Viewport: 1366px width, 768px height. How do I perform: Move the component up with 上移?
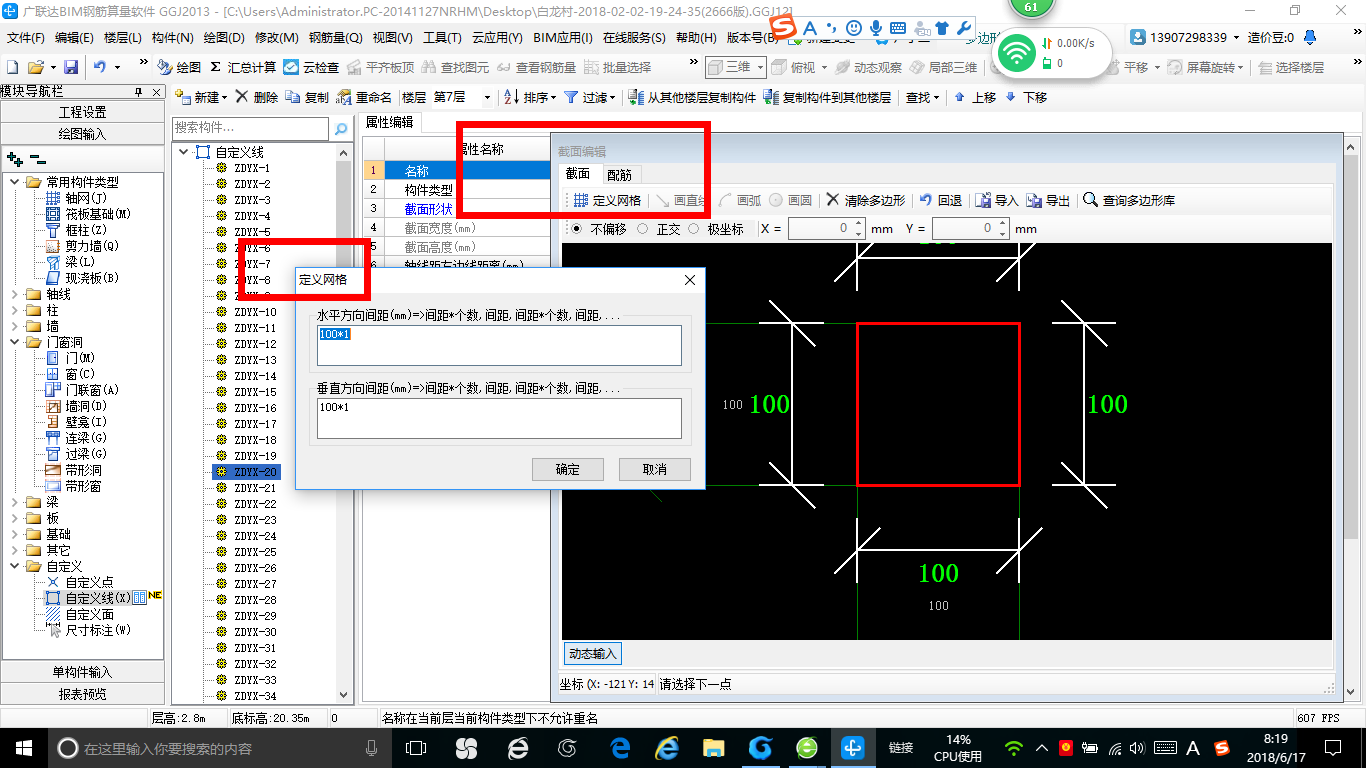975,97
